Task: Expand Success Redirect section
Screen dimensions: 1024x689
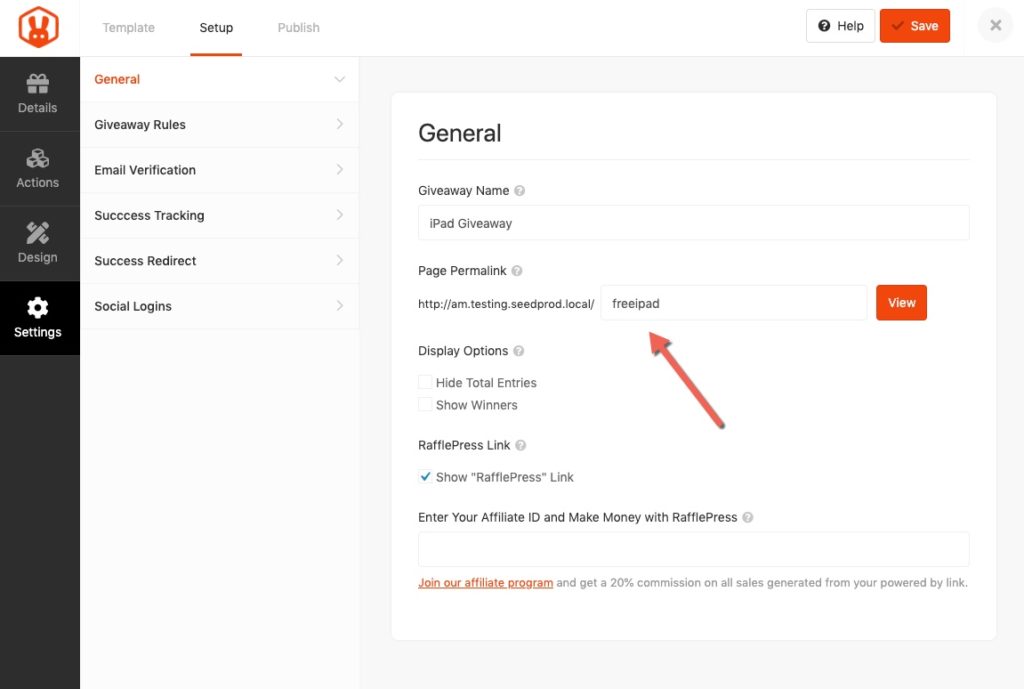Action: pos(219,261)
